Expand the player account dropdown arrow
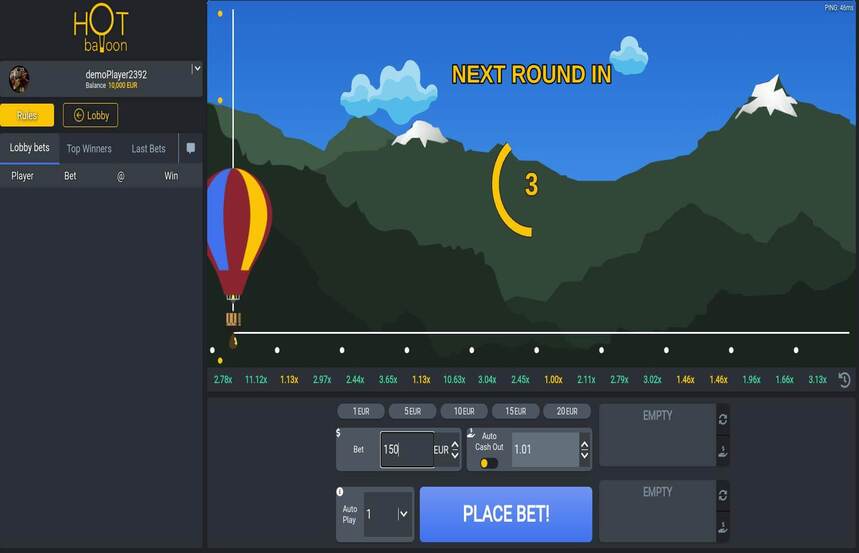The width and height of the screenshot is (859, 553). [x=197, y=69]
